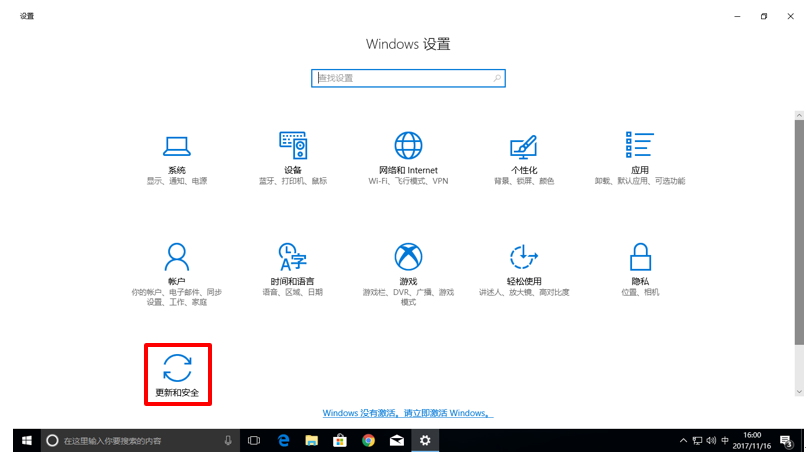Open the Windows Start menu
Viewport: 806px width, 454px height.
(x=27, y=441)
